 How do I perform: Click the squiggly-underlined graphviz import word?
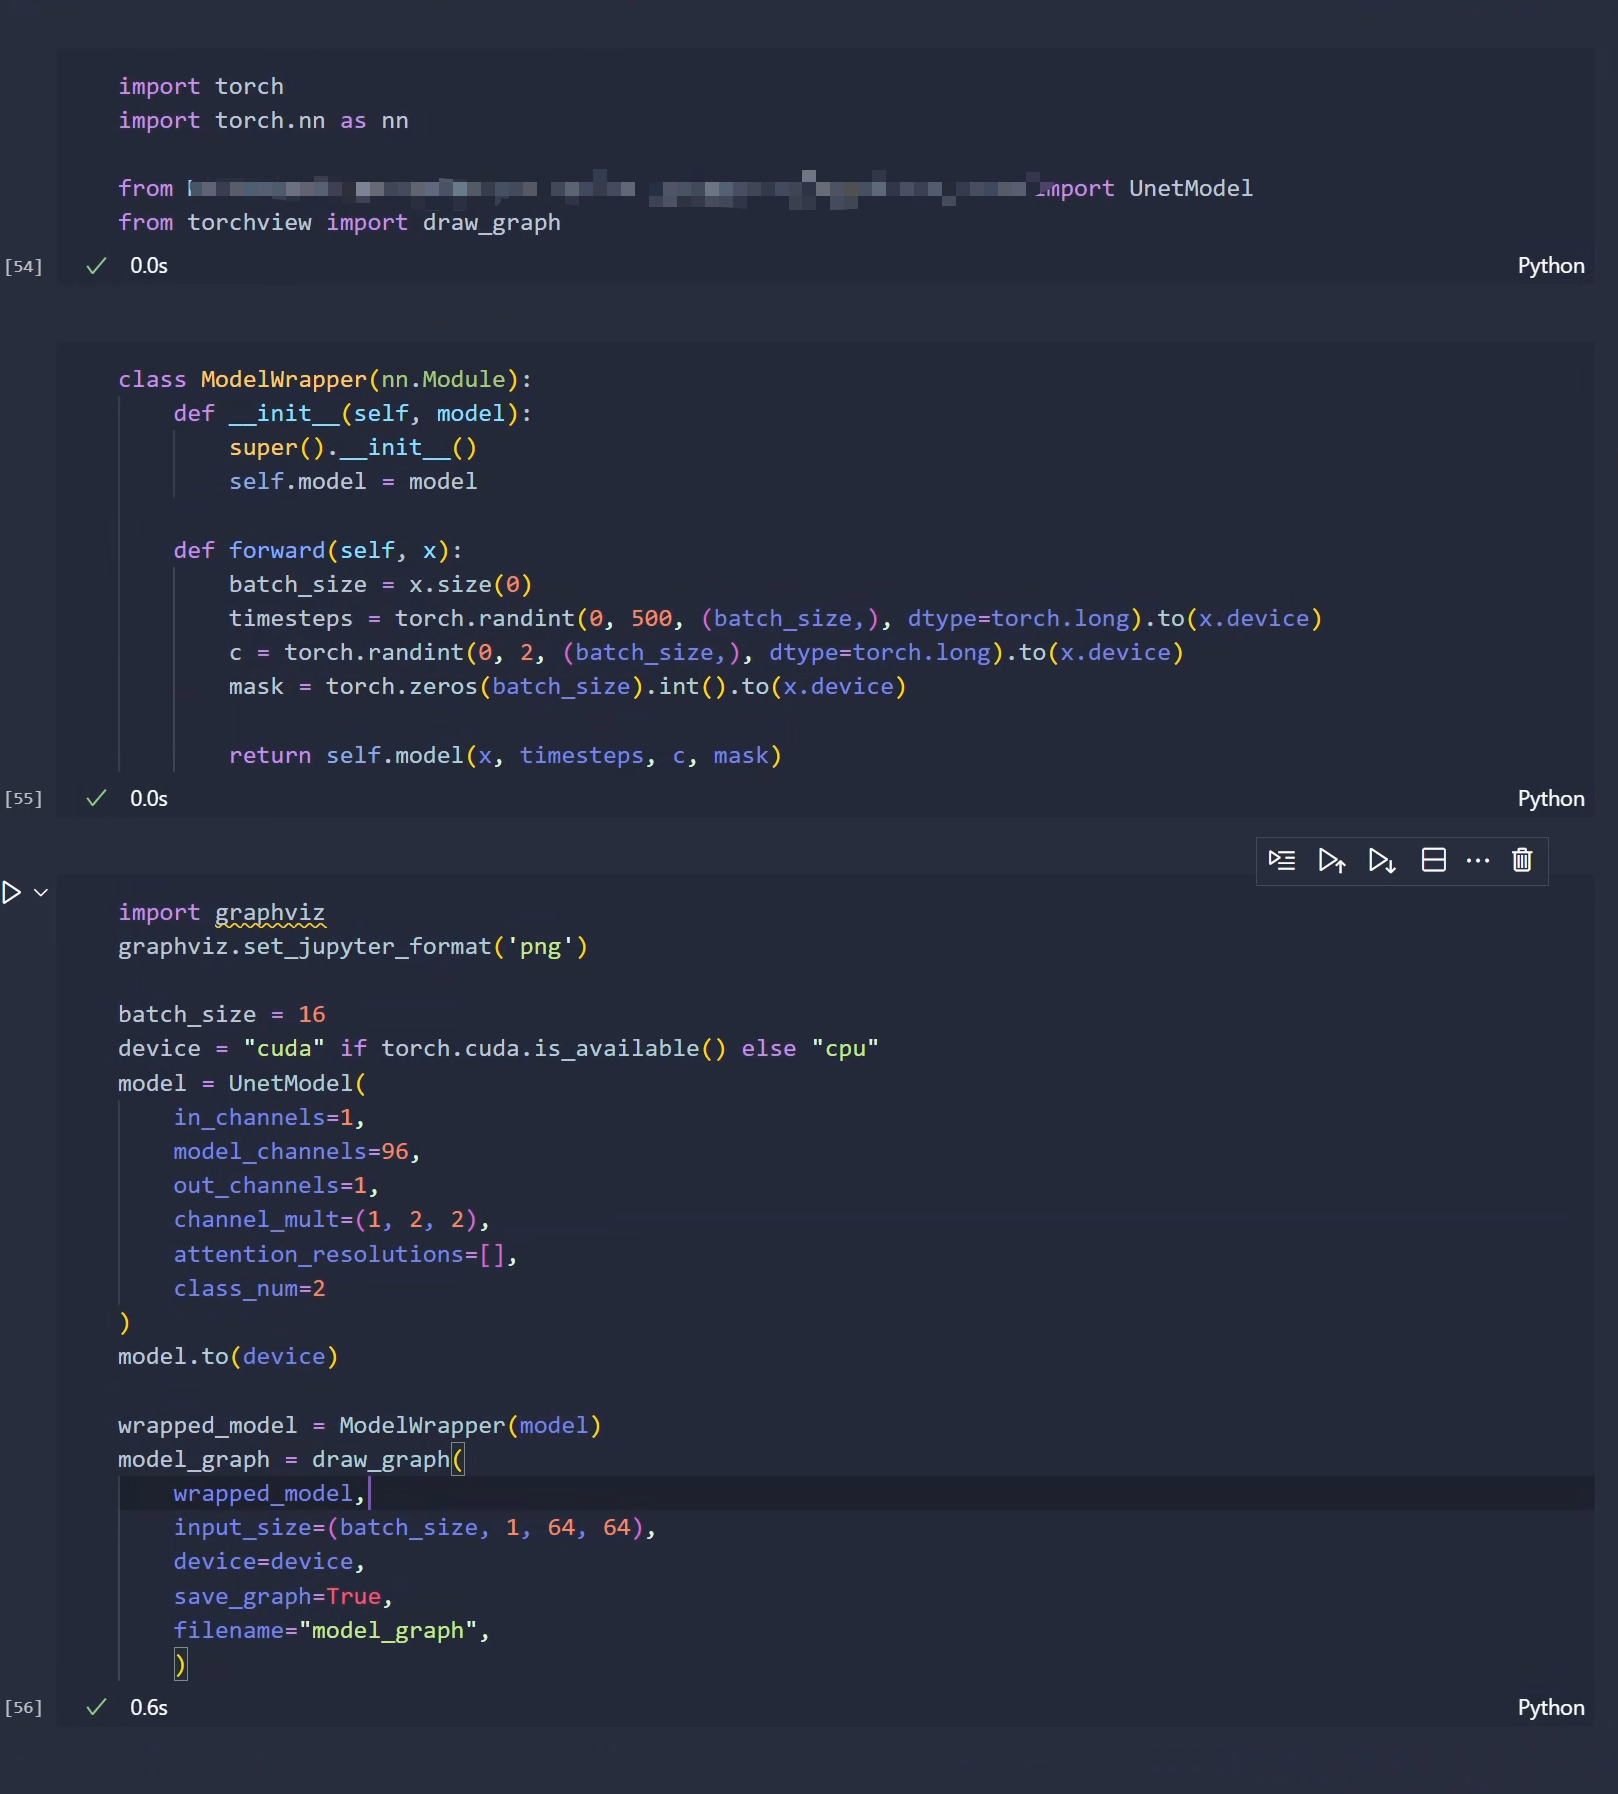coord(271,912)
